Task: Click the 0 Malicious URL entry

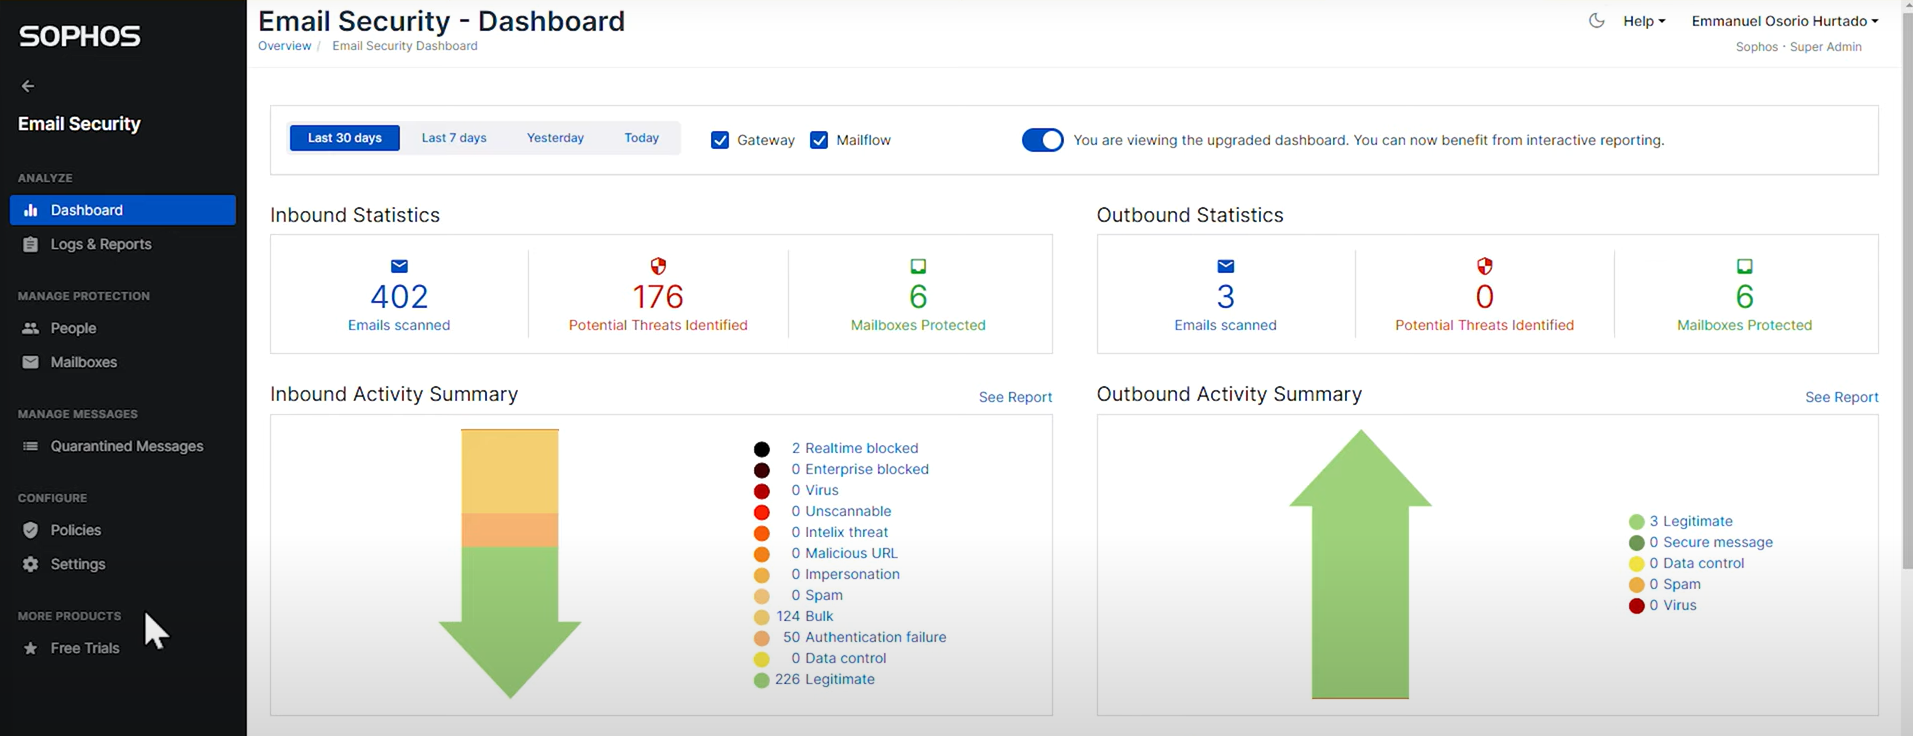Action: point(845,553)
